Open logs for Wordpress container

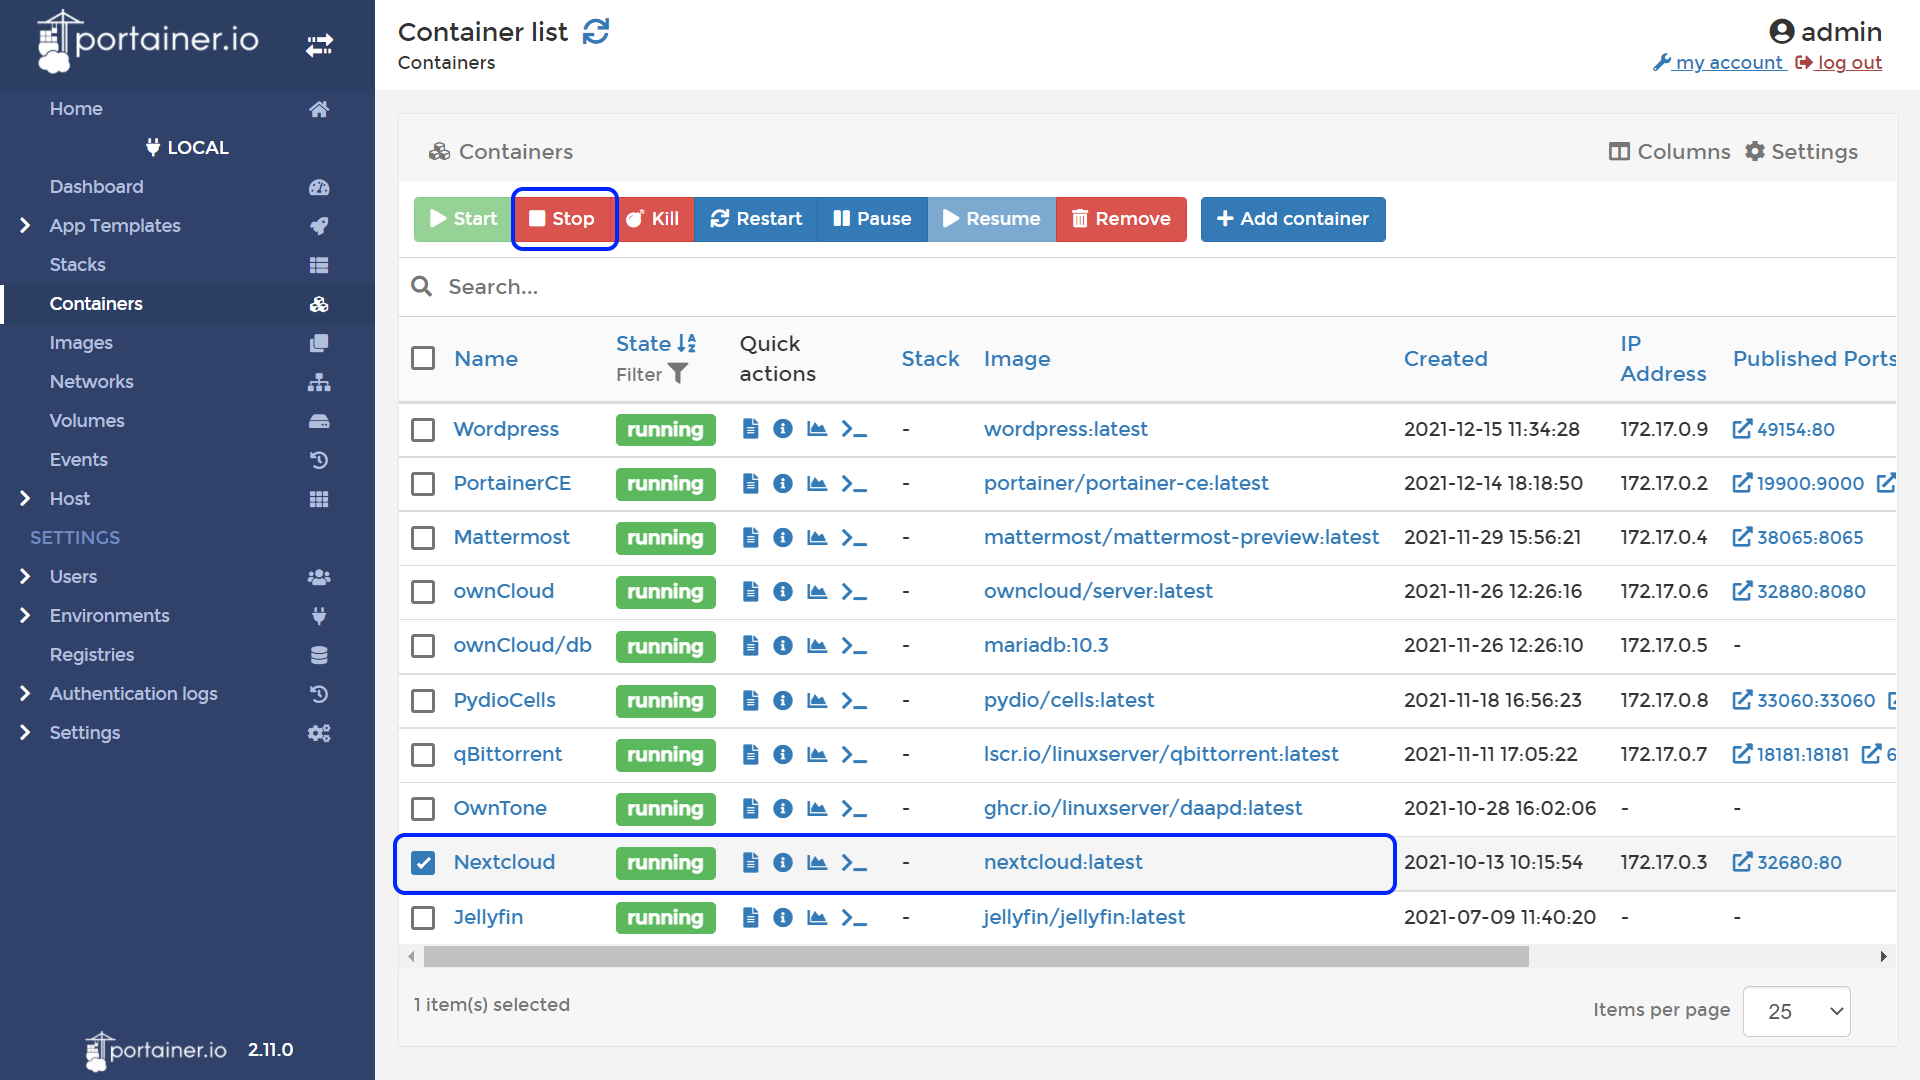click(x=751, y=429)
